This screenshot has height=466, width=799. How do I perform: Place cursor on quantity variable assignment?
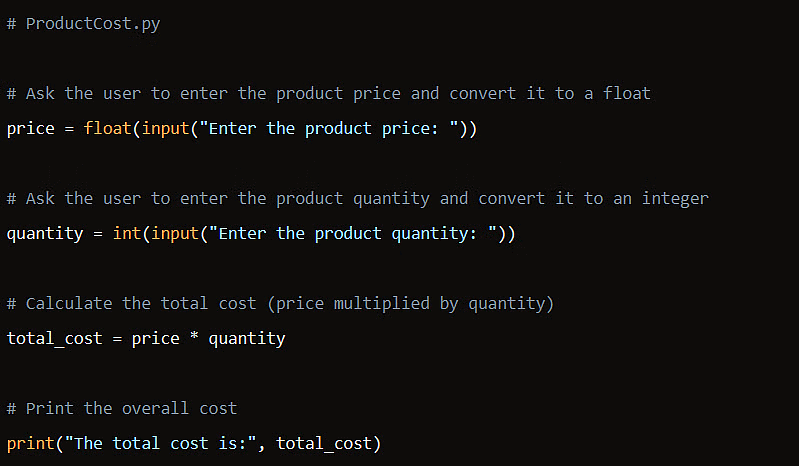tap(45, 234)
